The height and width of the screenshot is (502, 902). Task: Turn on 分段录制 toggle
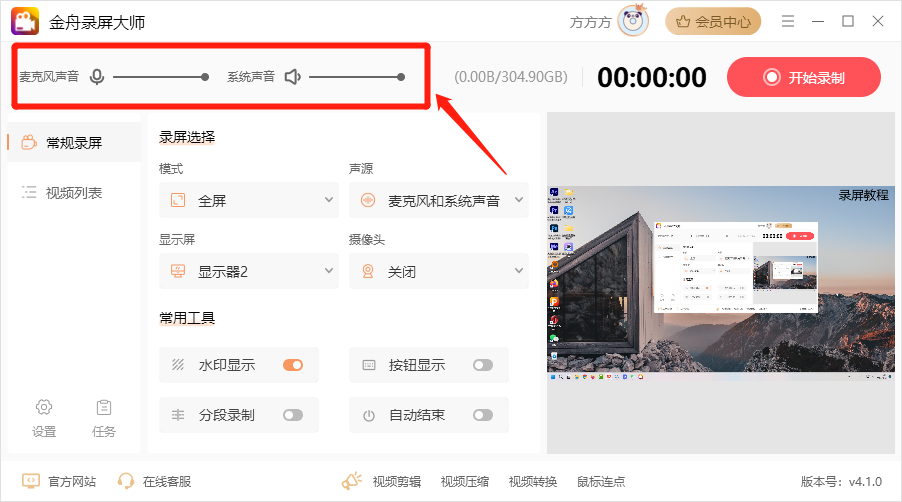pos(293,415)
